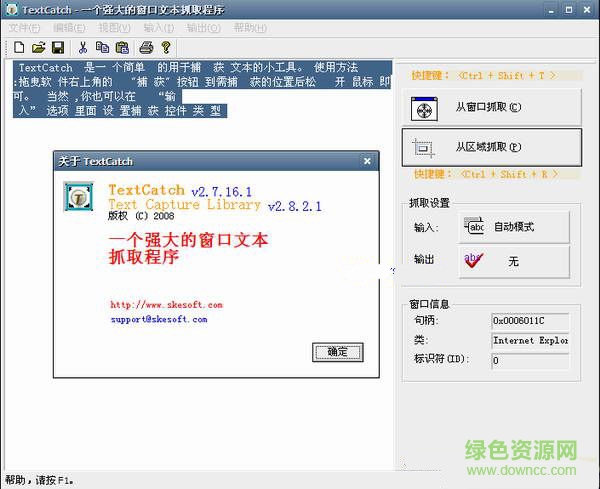Click the TextCatch logo in About dialog

pos(79,195)
